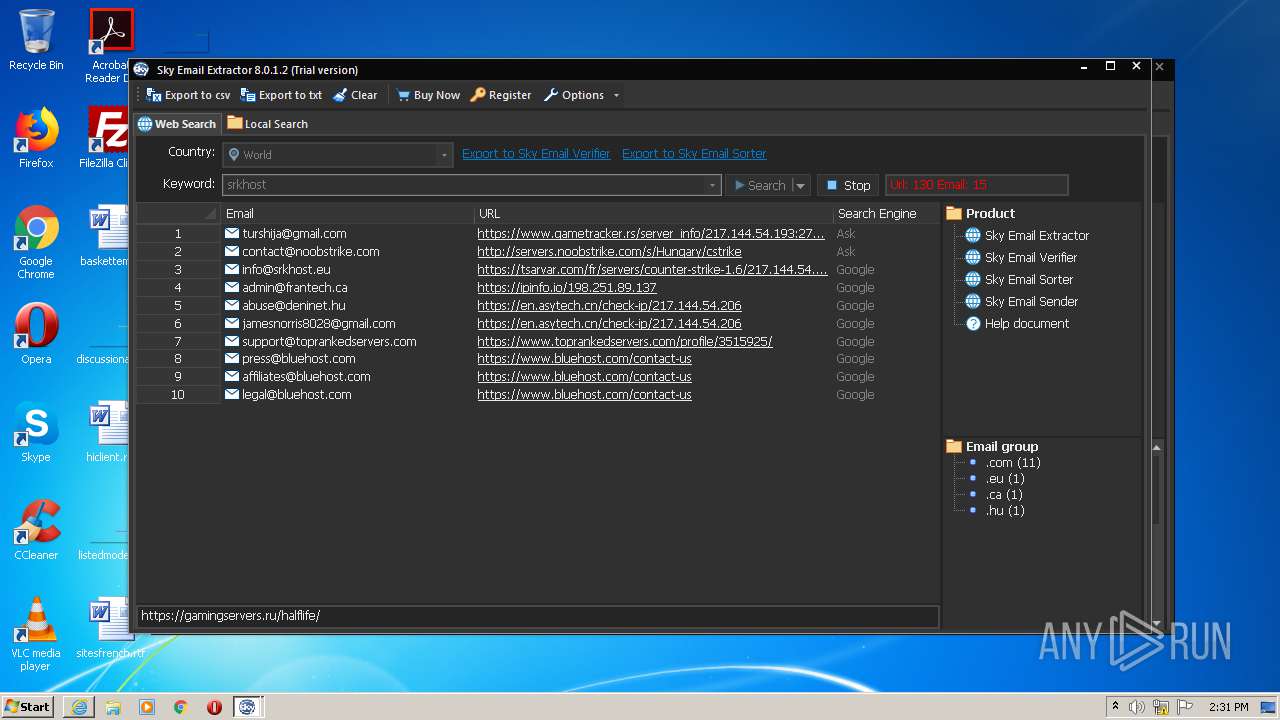Sort by the Email column header
This screenshot has width=1280, height=720.
[347, 213]
